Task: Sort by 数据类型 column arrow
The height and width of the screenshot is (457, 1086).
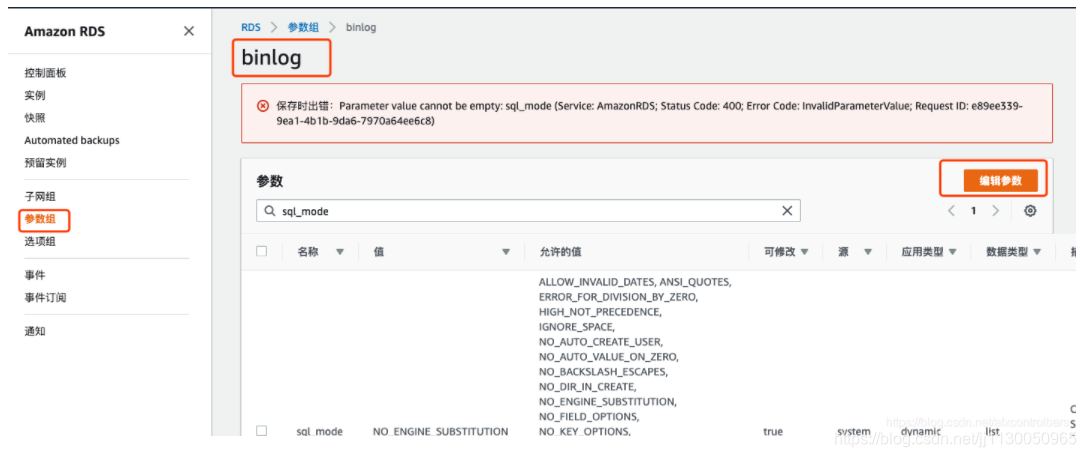Action: 1037,252
